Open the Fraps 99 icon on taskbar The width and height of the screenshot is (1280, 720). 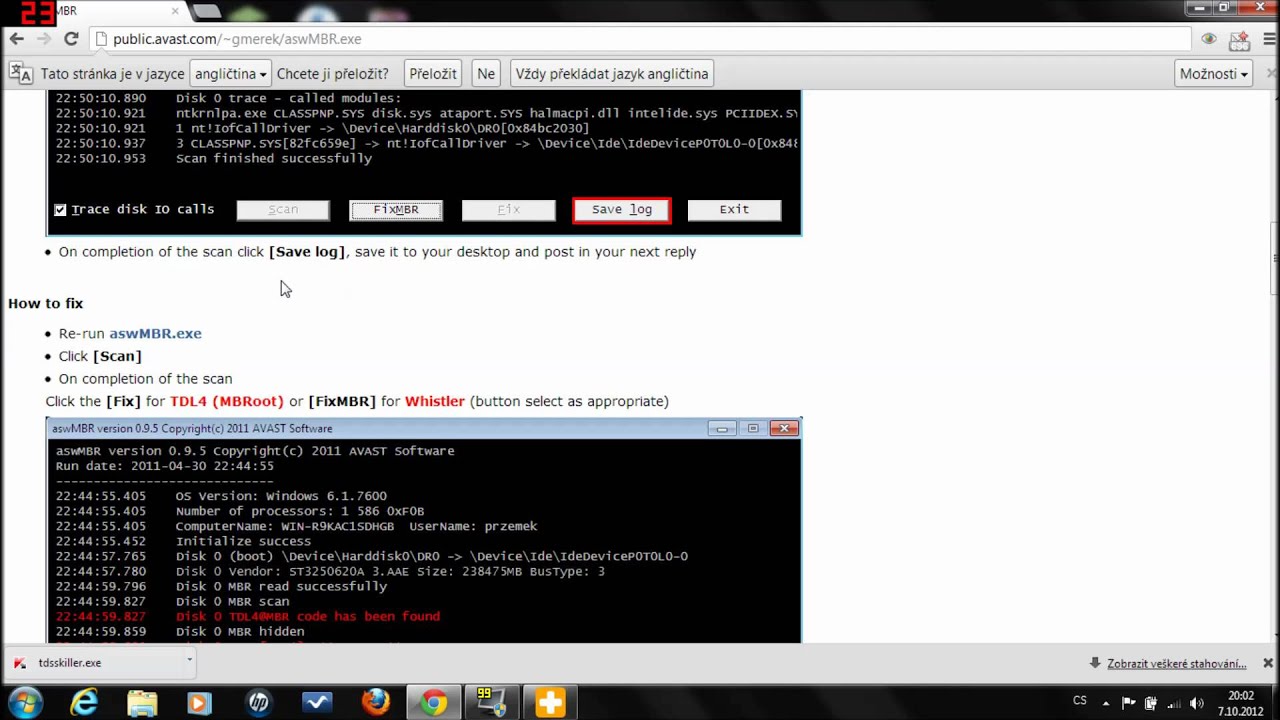(492, 703)
